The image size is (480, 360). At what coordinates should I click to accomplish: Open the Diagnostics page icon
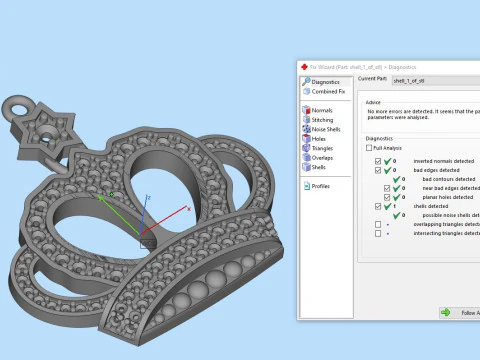point(306,81)
